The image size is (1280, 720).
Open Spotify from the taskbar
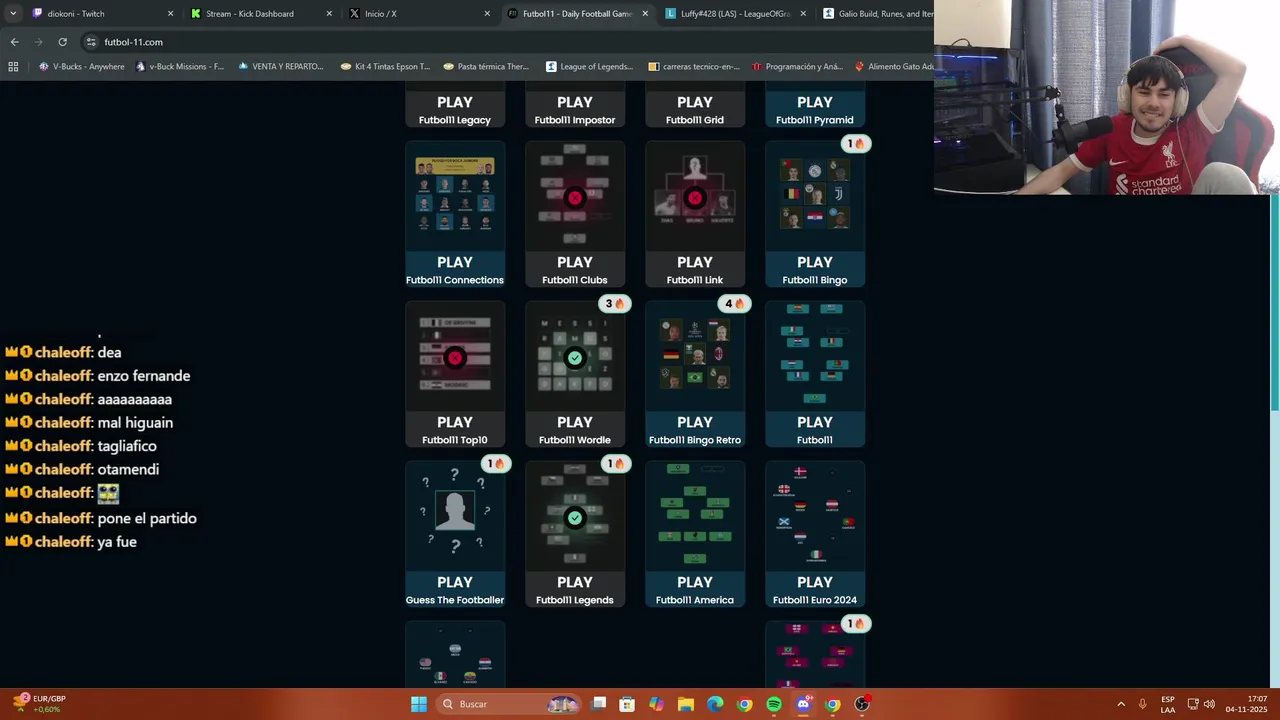tap(774, 704)
